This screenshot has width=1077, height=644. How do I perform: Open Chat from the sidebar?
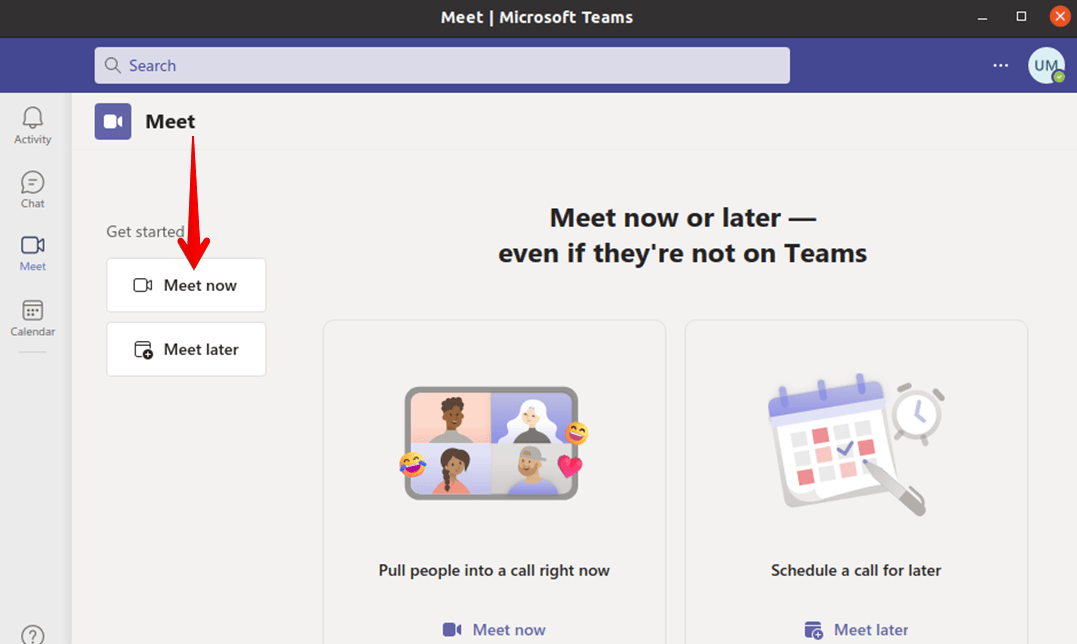click(32, 189)
